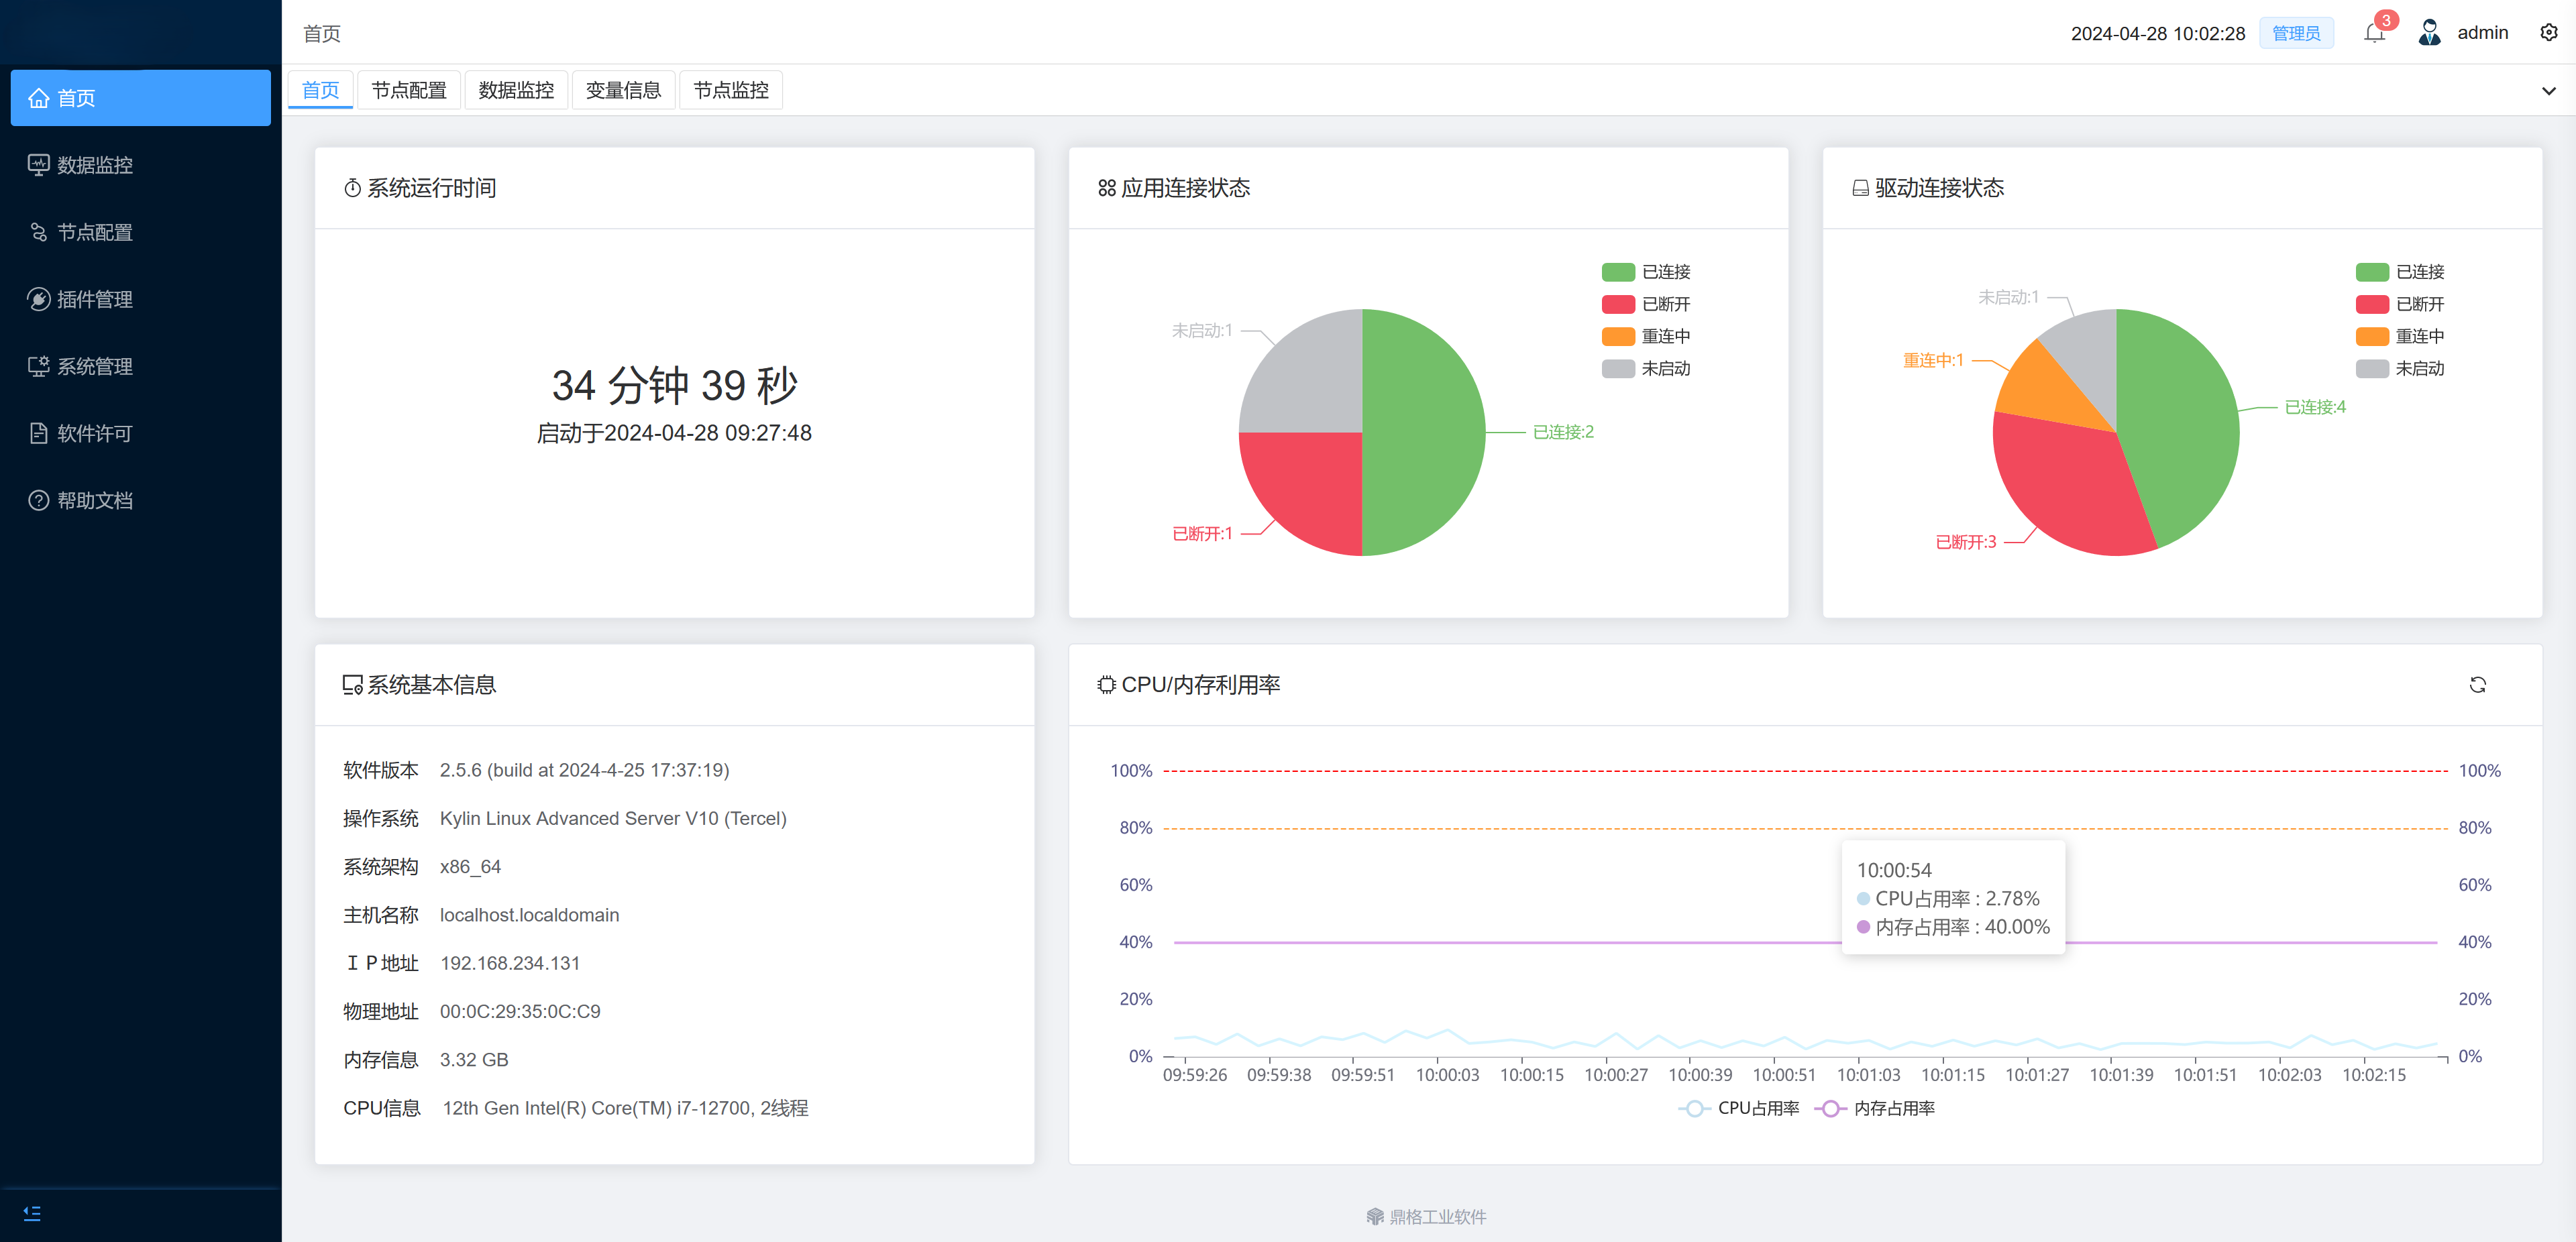This screenshot has width=2576, height=1242.
Task: Toggle 已断开 legend in 驱动连接状态 chart
Action: click(2400, 304)
